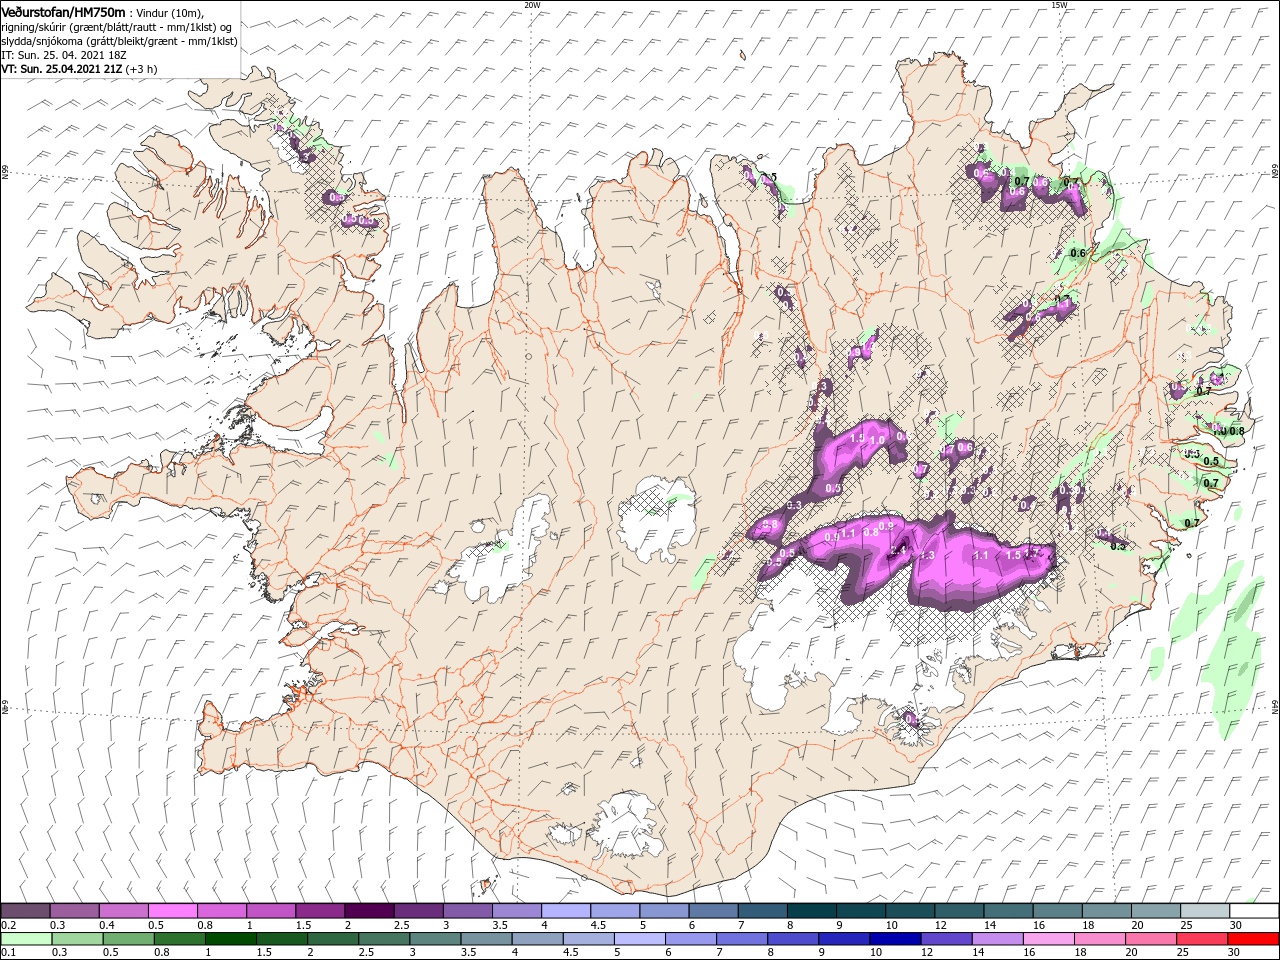Select the dark teal 9 swatch in upper legend row
1280x960 pixels.
[861, 911]
